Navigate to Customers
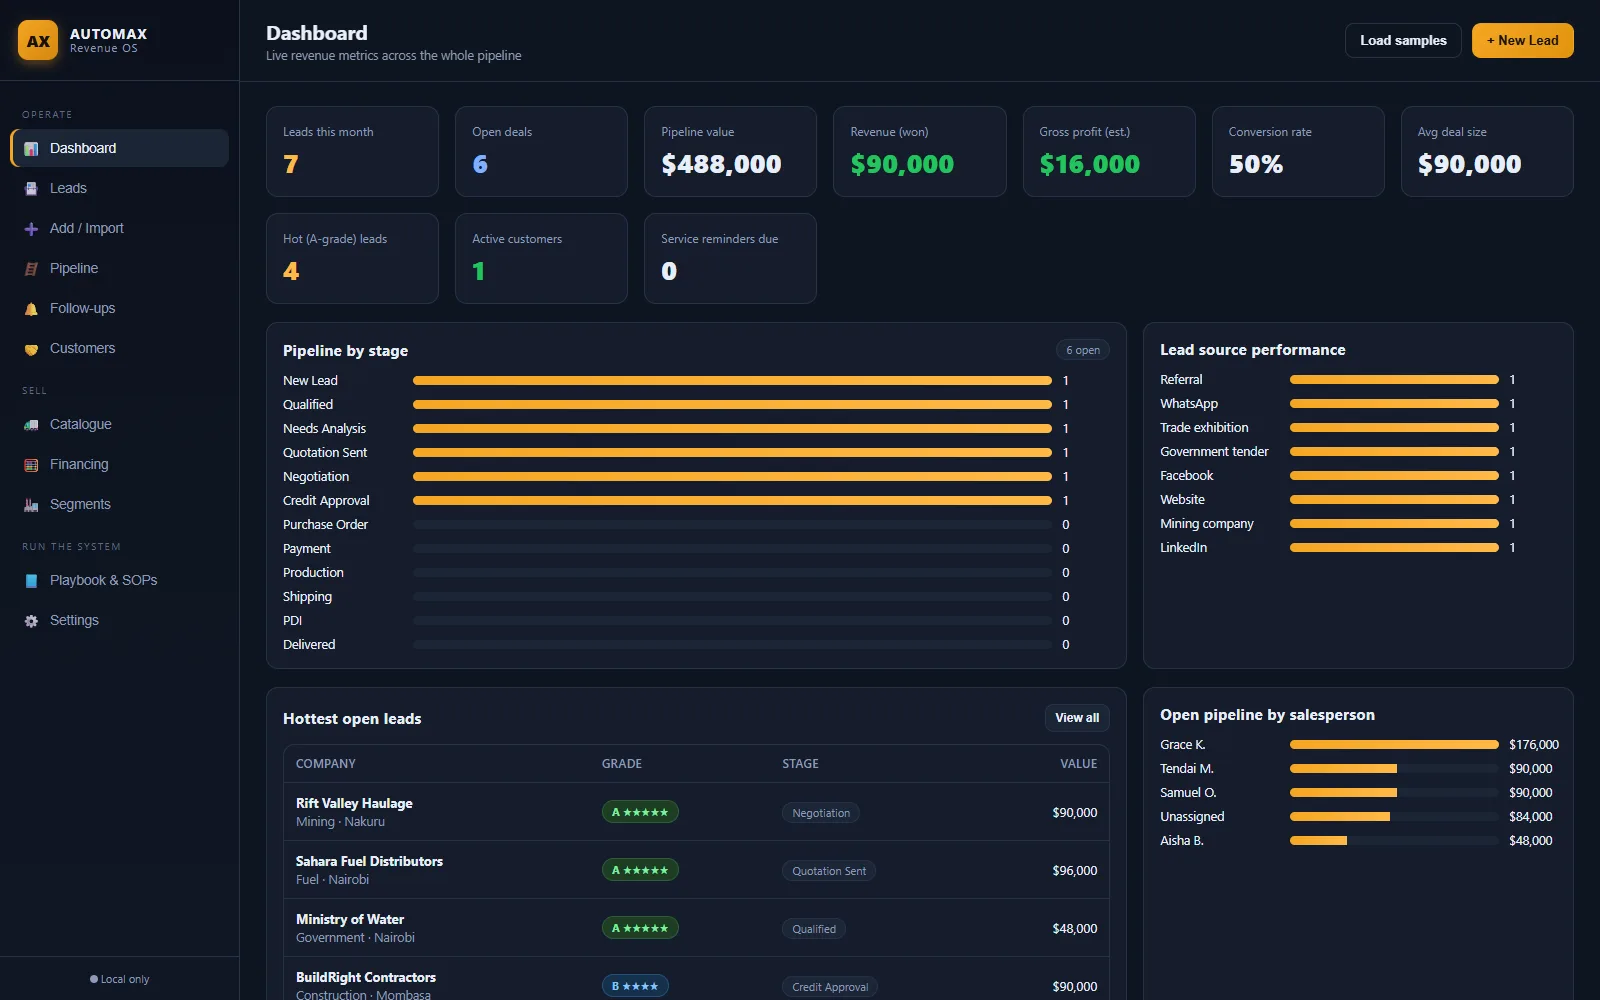 [x=119, y=348]
